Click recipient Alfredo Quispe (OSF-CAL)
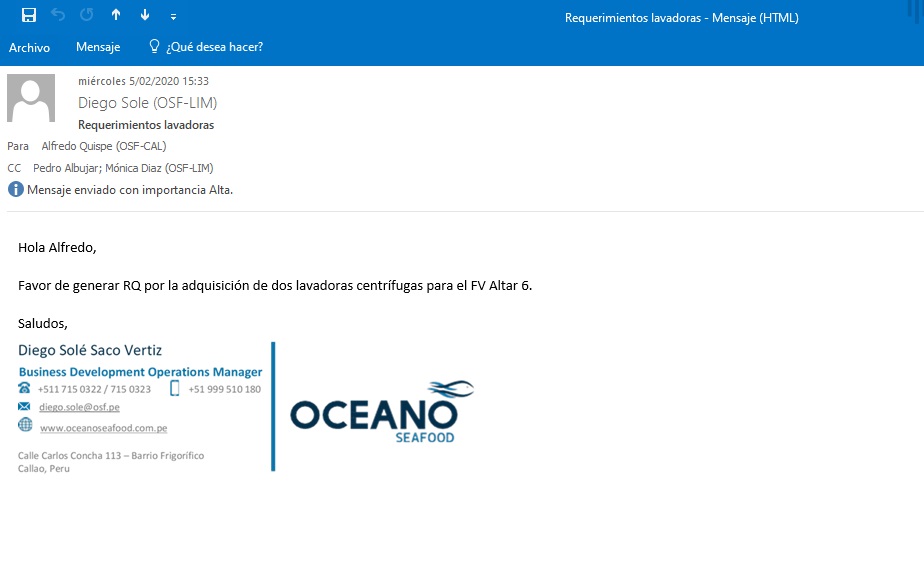924x564 pixels. point(104,146)
